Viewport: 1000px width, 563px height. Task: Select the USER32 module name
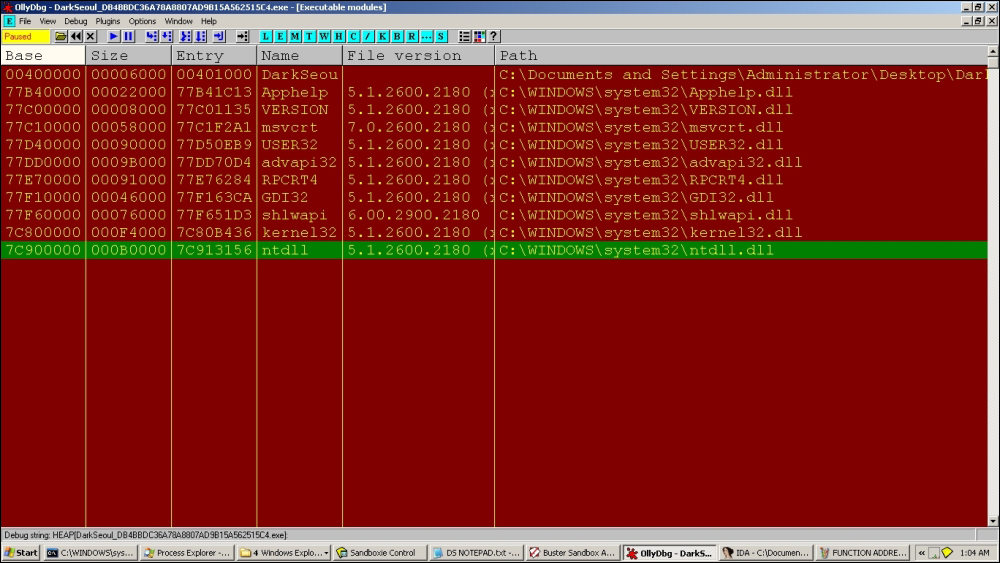290,145
